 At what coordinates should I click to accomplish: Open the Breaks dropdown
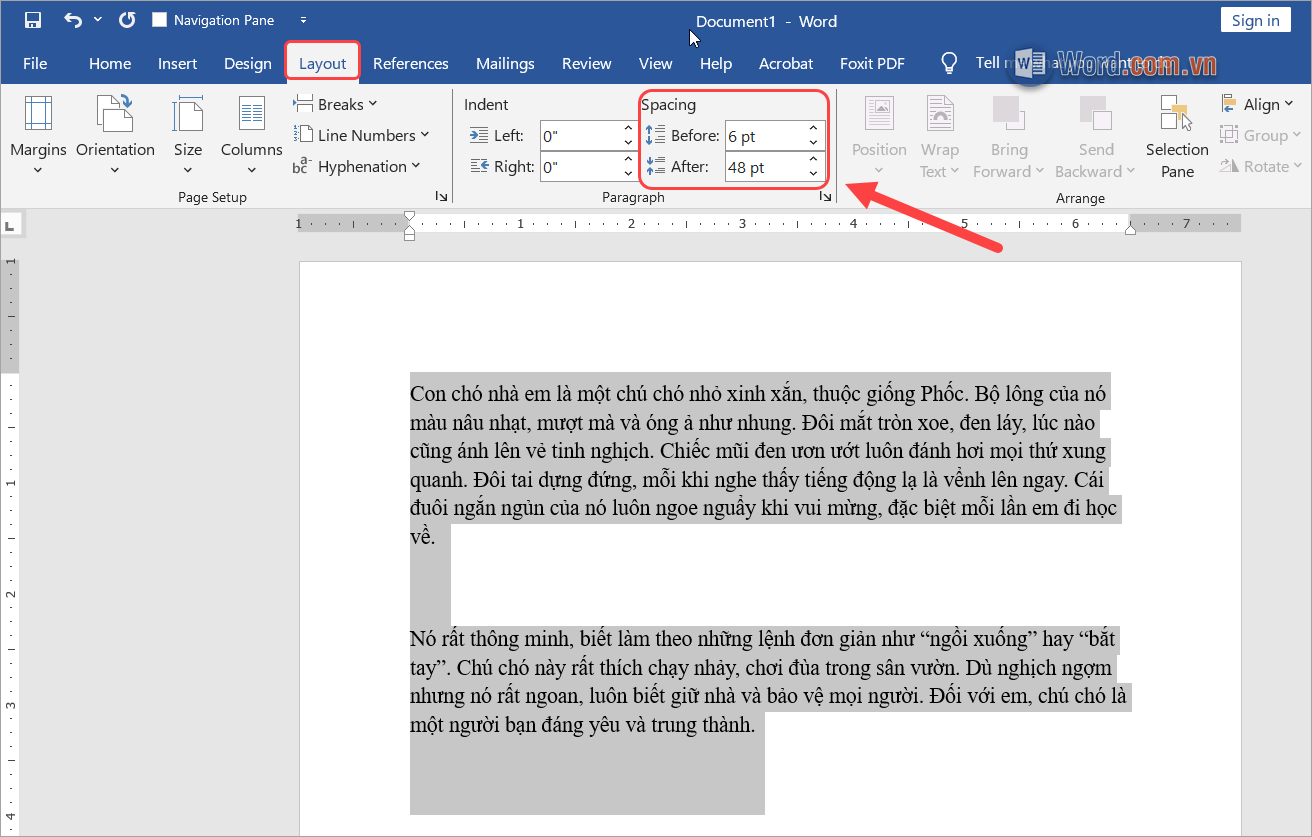[336, 103]
